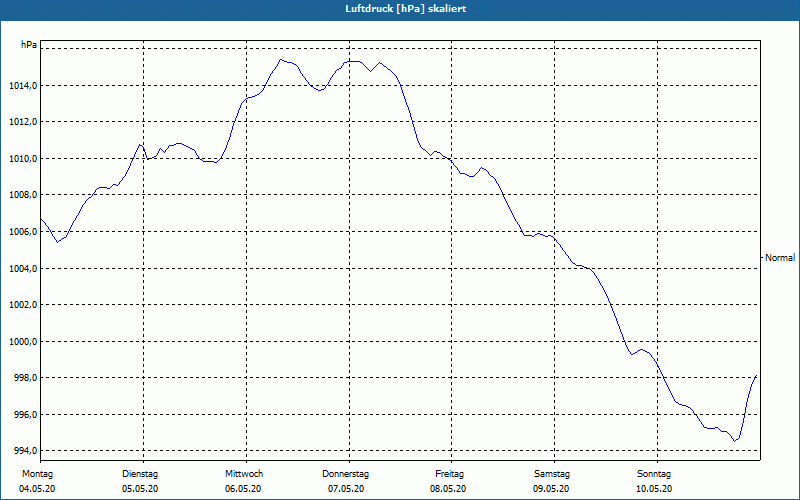Image resolution: width=800 pixels, height=500 pixels.
Task: Click the 'Mittwoch' day label
Action: 244,474
